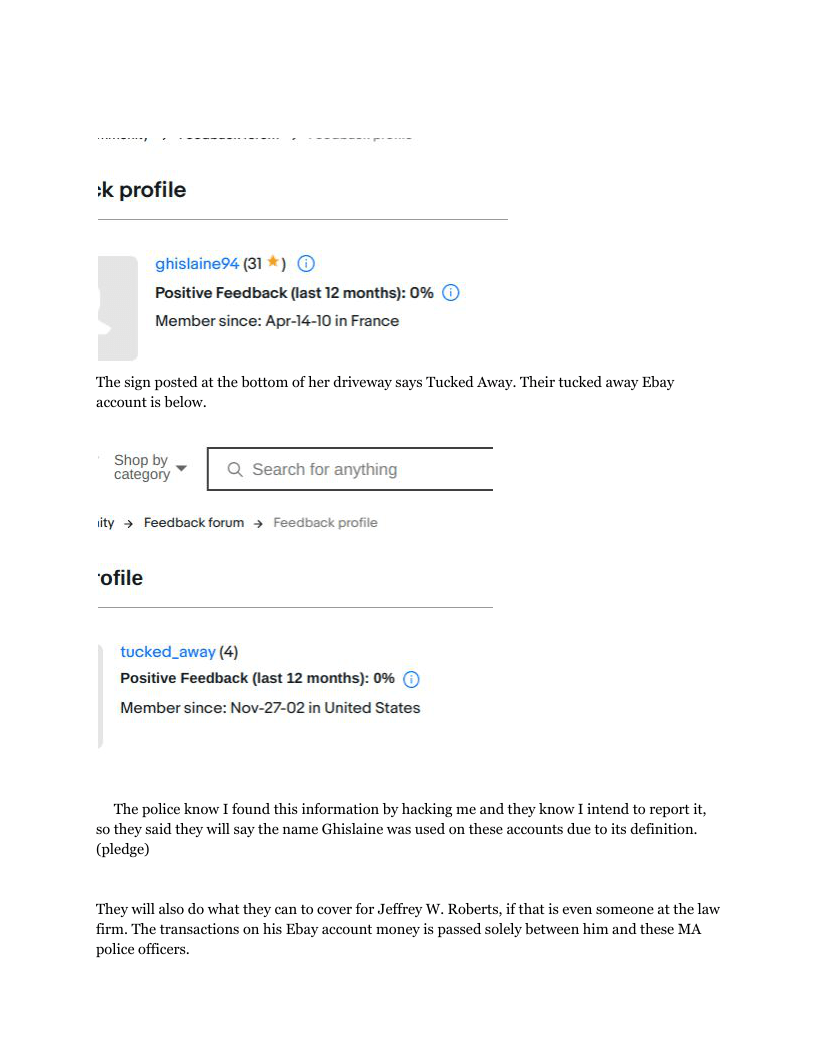Image resolution: width=816 pixels, height=1056 pixels.
Task: Click the feedback score (31) beside ghislaine94
Action: [253, 264]
